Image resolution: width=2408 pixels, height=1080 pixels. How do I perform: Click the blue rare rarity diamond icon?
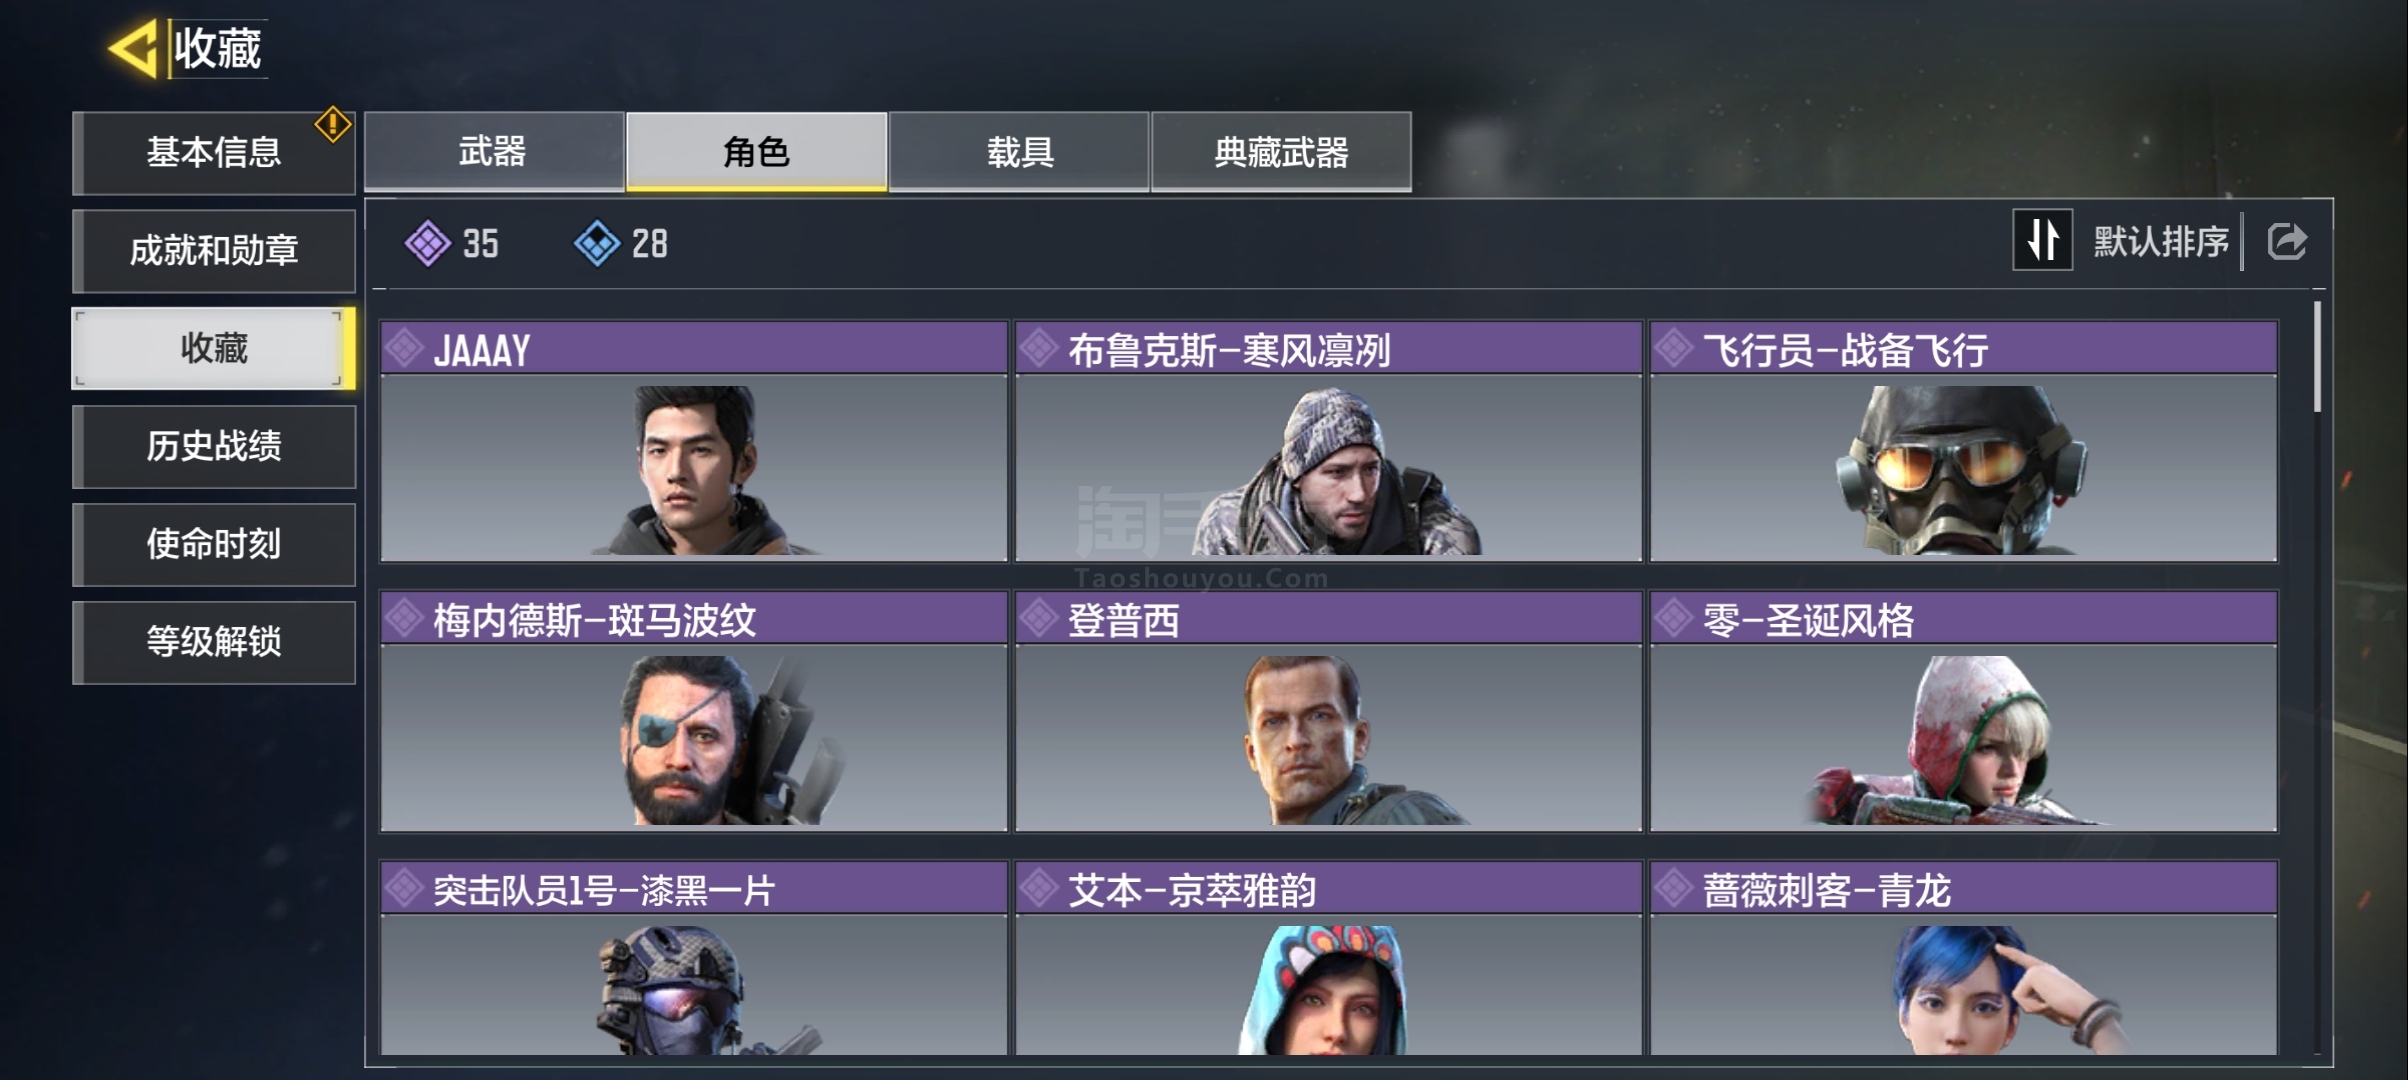point(597,243)
